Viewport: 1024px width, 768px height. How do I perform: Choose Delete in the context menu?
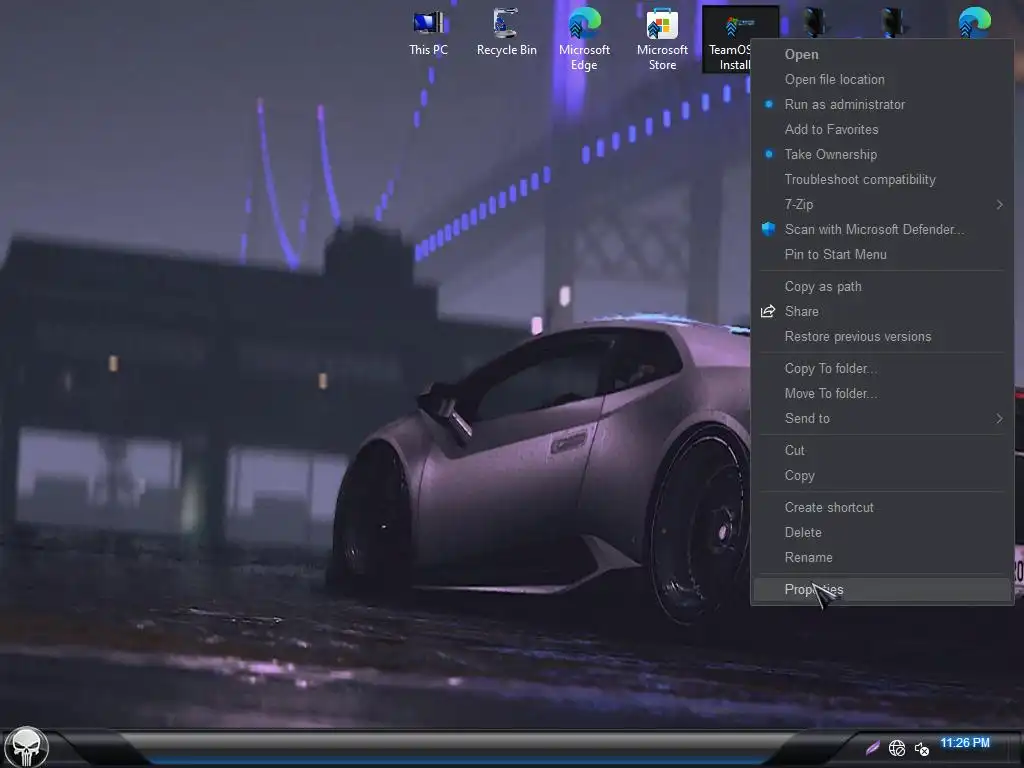[x=882, y=532]
